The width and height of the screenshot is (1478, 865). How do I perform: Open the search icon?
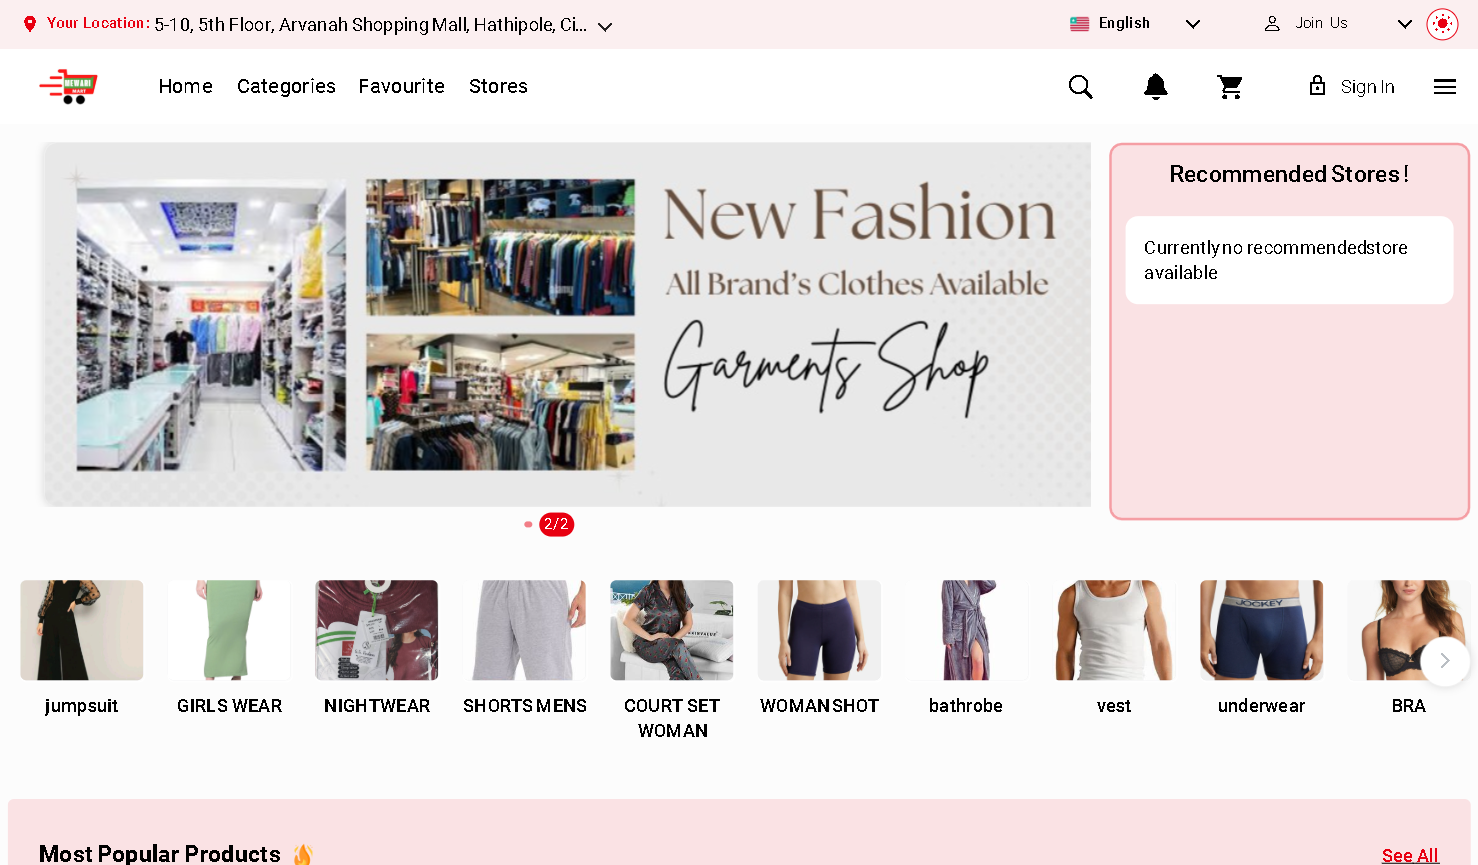(x=1080, y=87)
